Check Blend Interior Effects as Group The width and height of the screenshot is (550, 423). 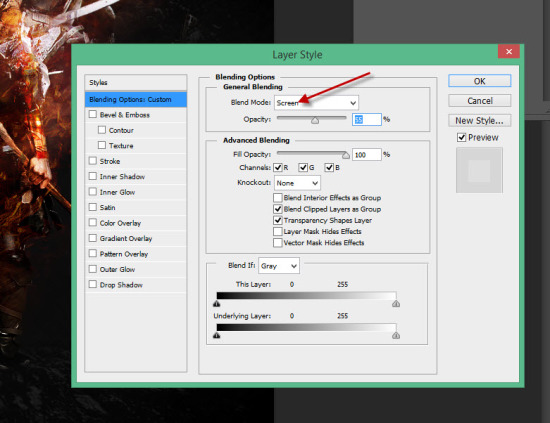coord(278,197)
